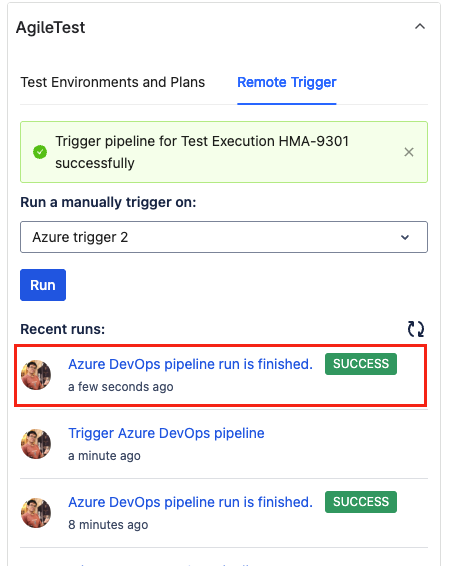Screen dimensions: 451x566
Task: Click the avatar beside Trigger Azure DevOps pipeline
Action: (x=36, y=444)
